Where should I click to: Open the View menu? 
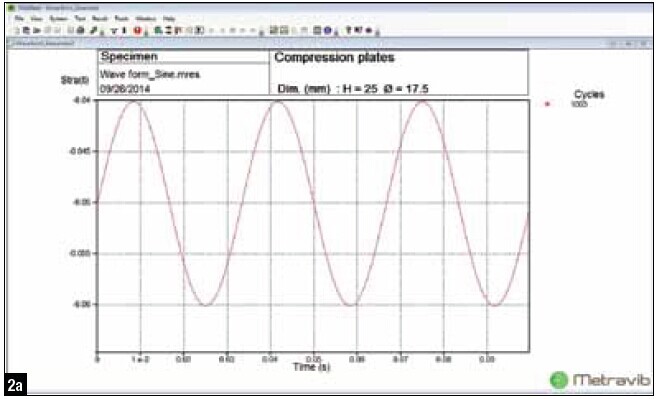[37, 19]
